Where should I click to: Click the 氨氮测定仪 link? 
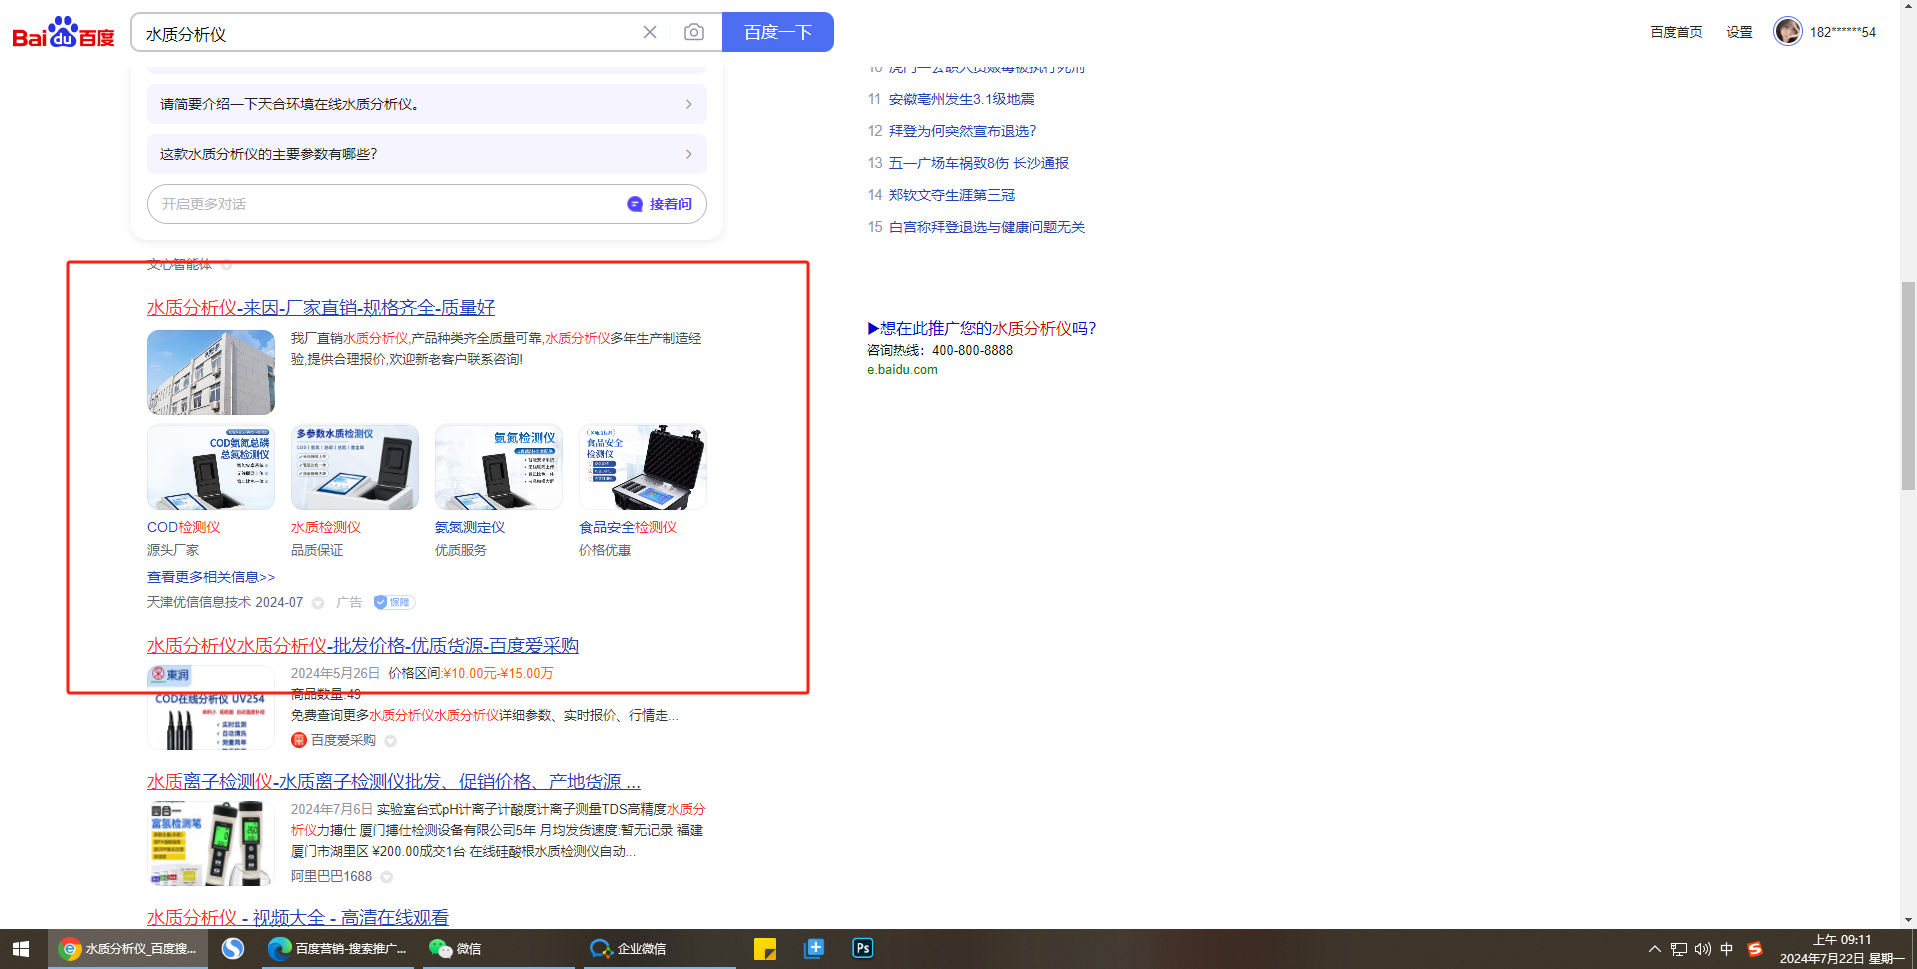pos(470,527)
